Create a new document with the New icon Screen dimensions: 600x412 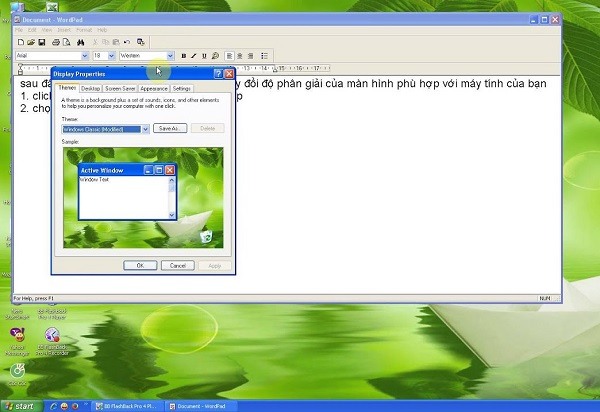coord(20,42)
